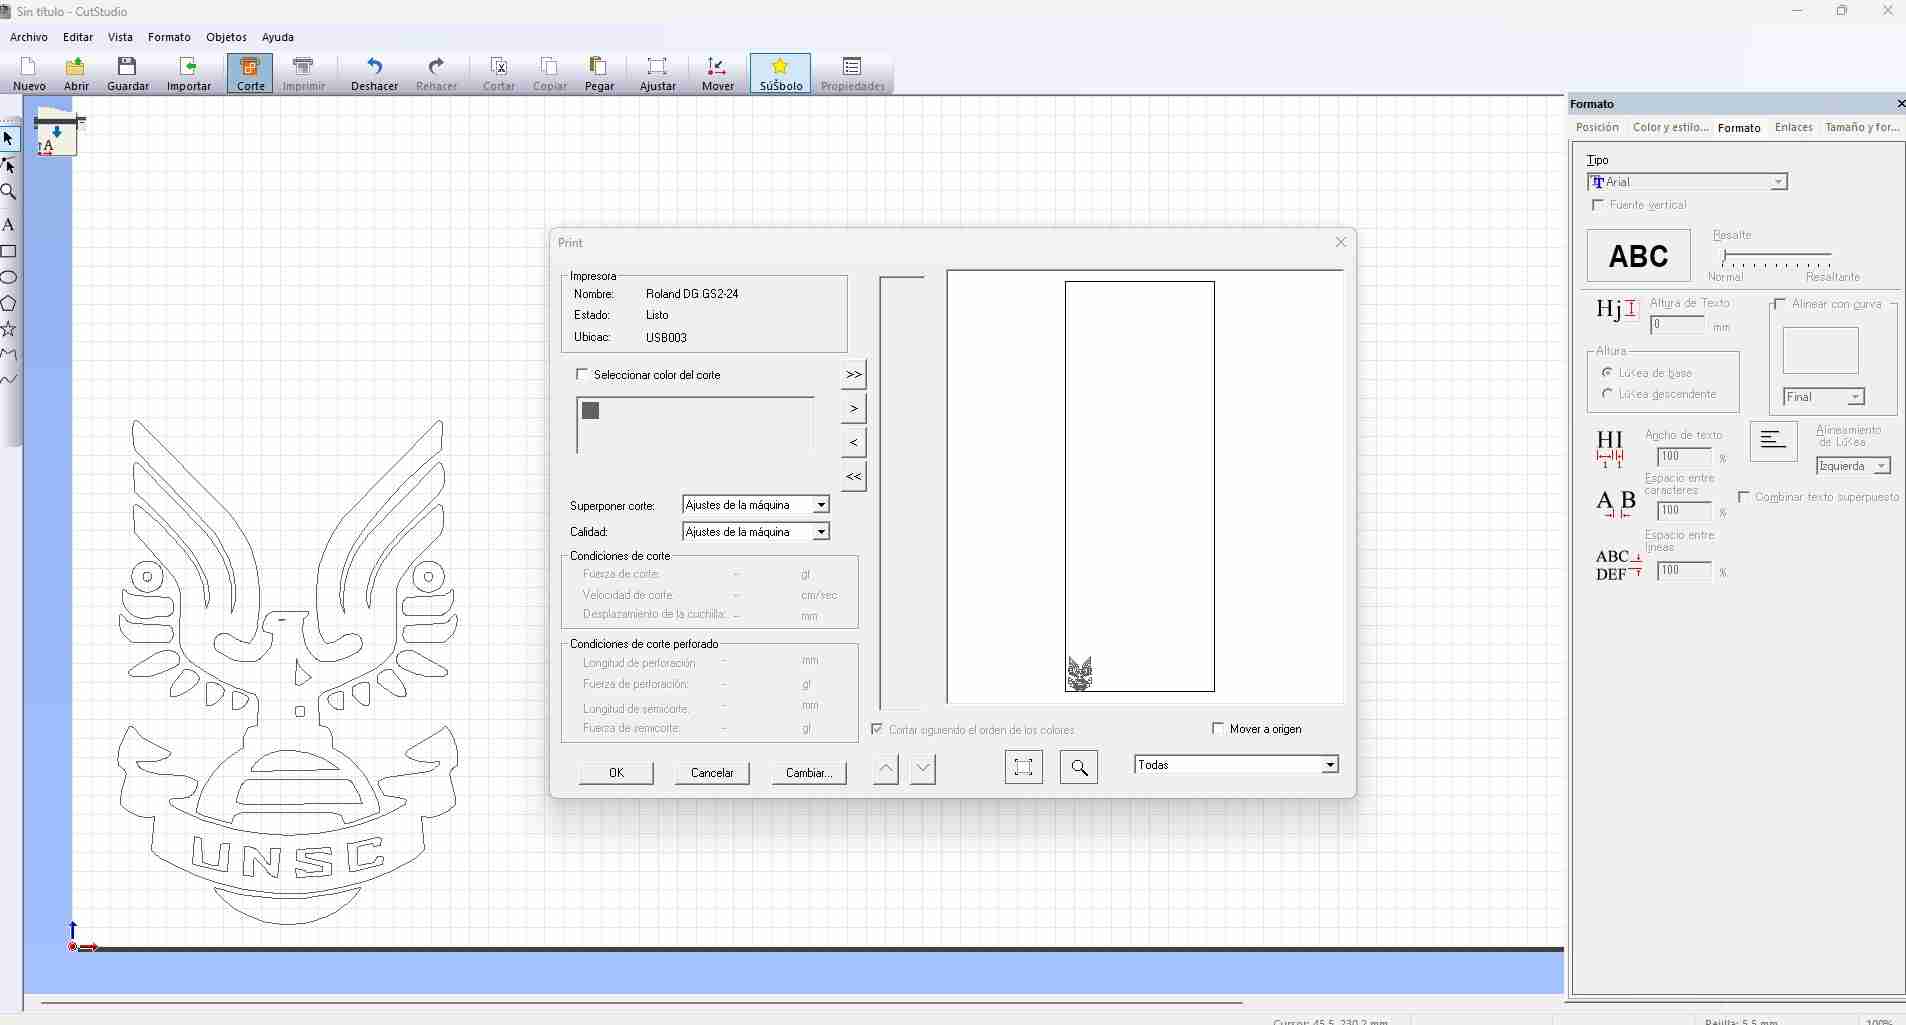
Task: Select the magnifier zoom tool
Action: [9, 191]
